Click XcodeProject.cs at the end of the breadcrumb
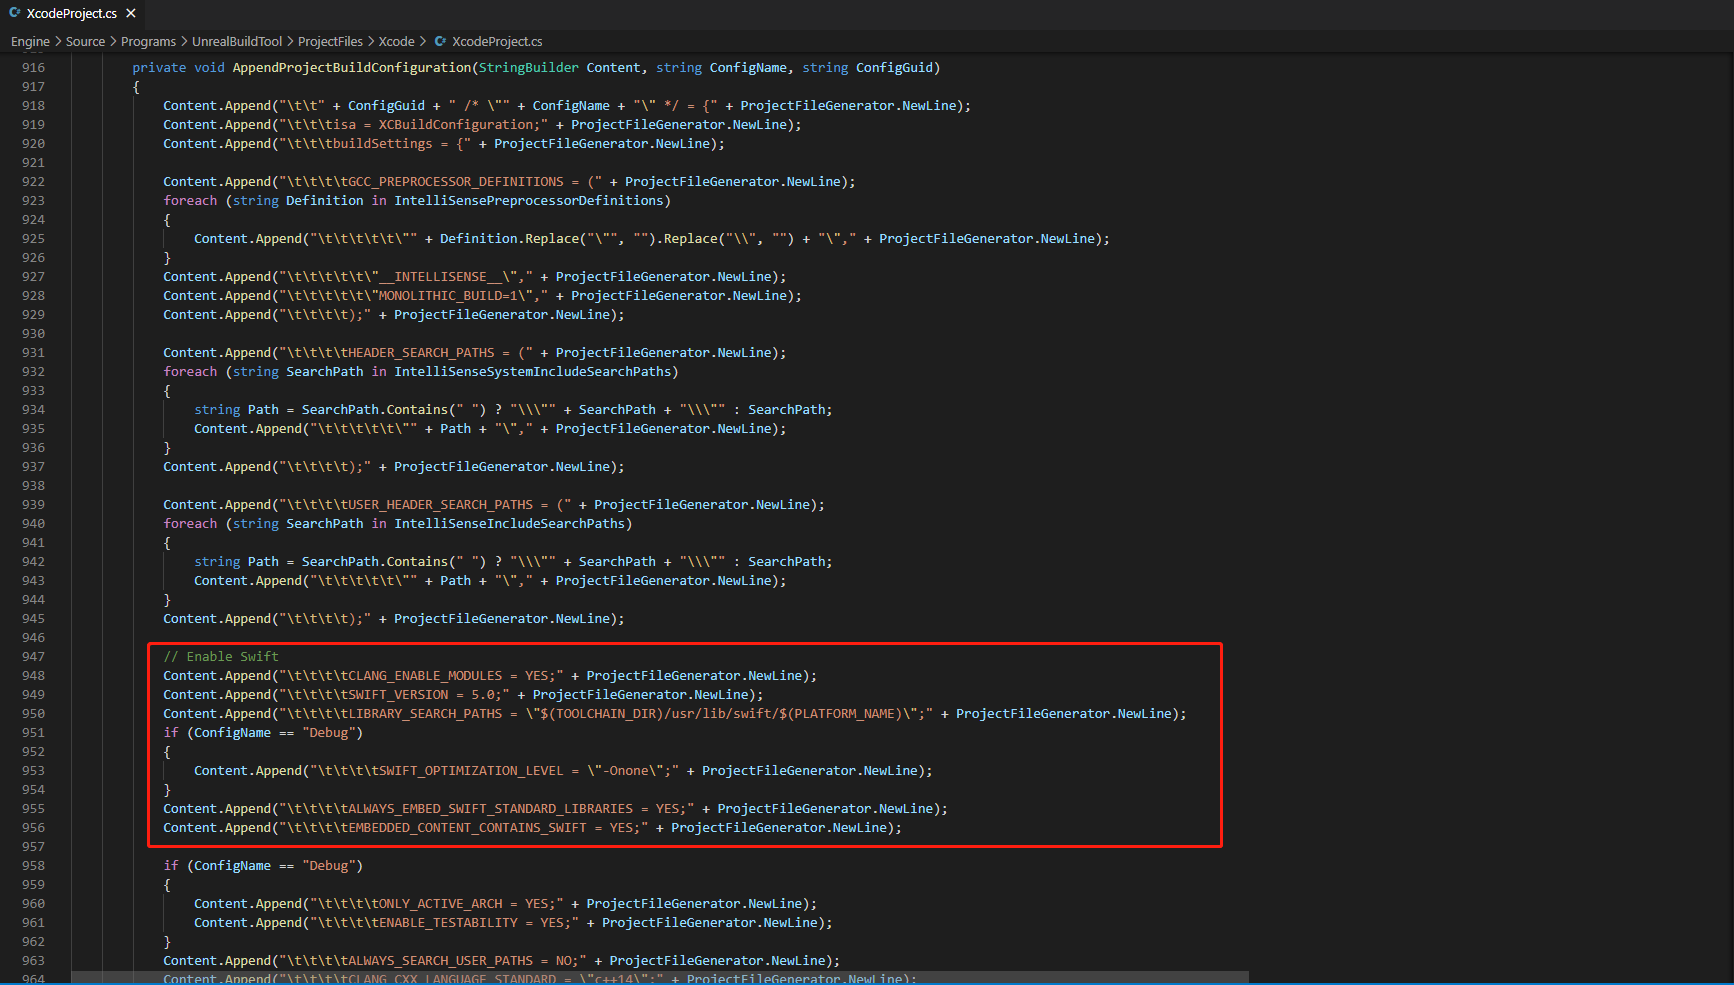The height and width of the screenshot is (985, 1734). [x=495, y=41]
